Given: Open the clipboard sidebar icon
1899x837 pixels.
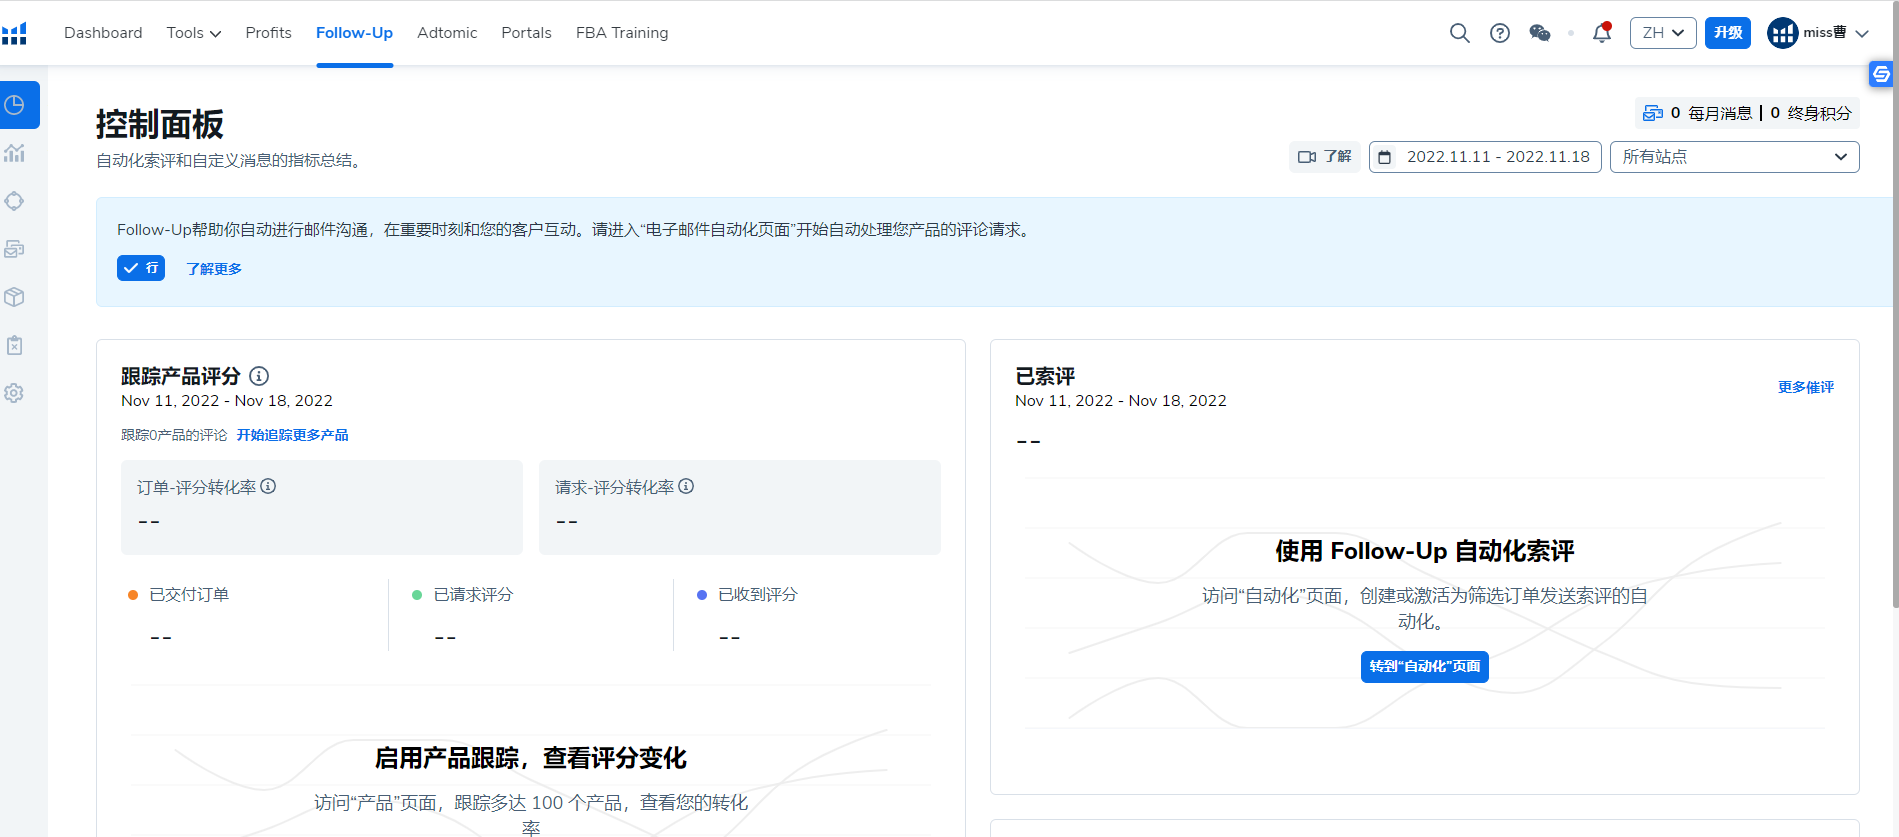Looking at the screenshot, I should tap(14, 345).
